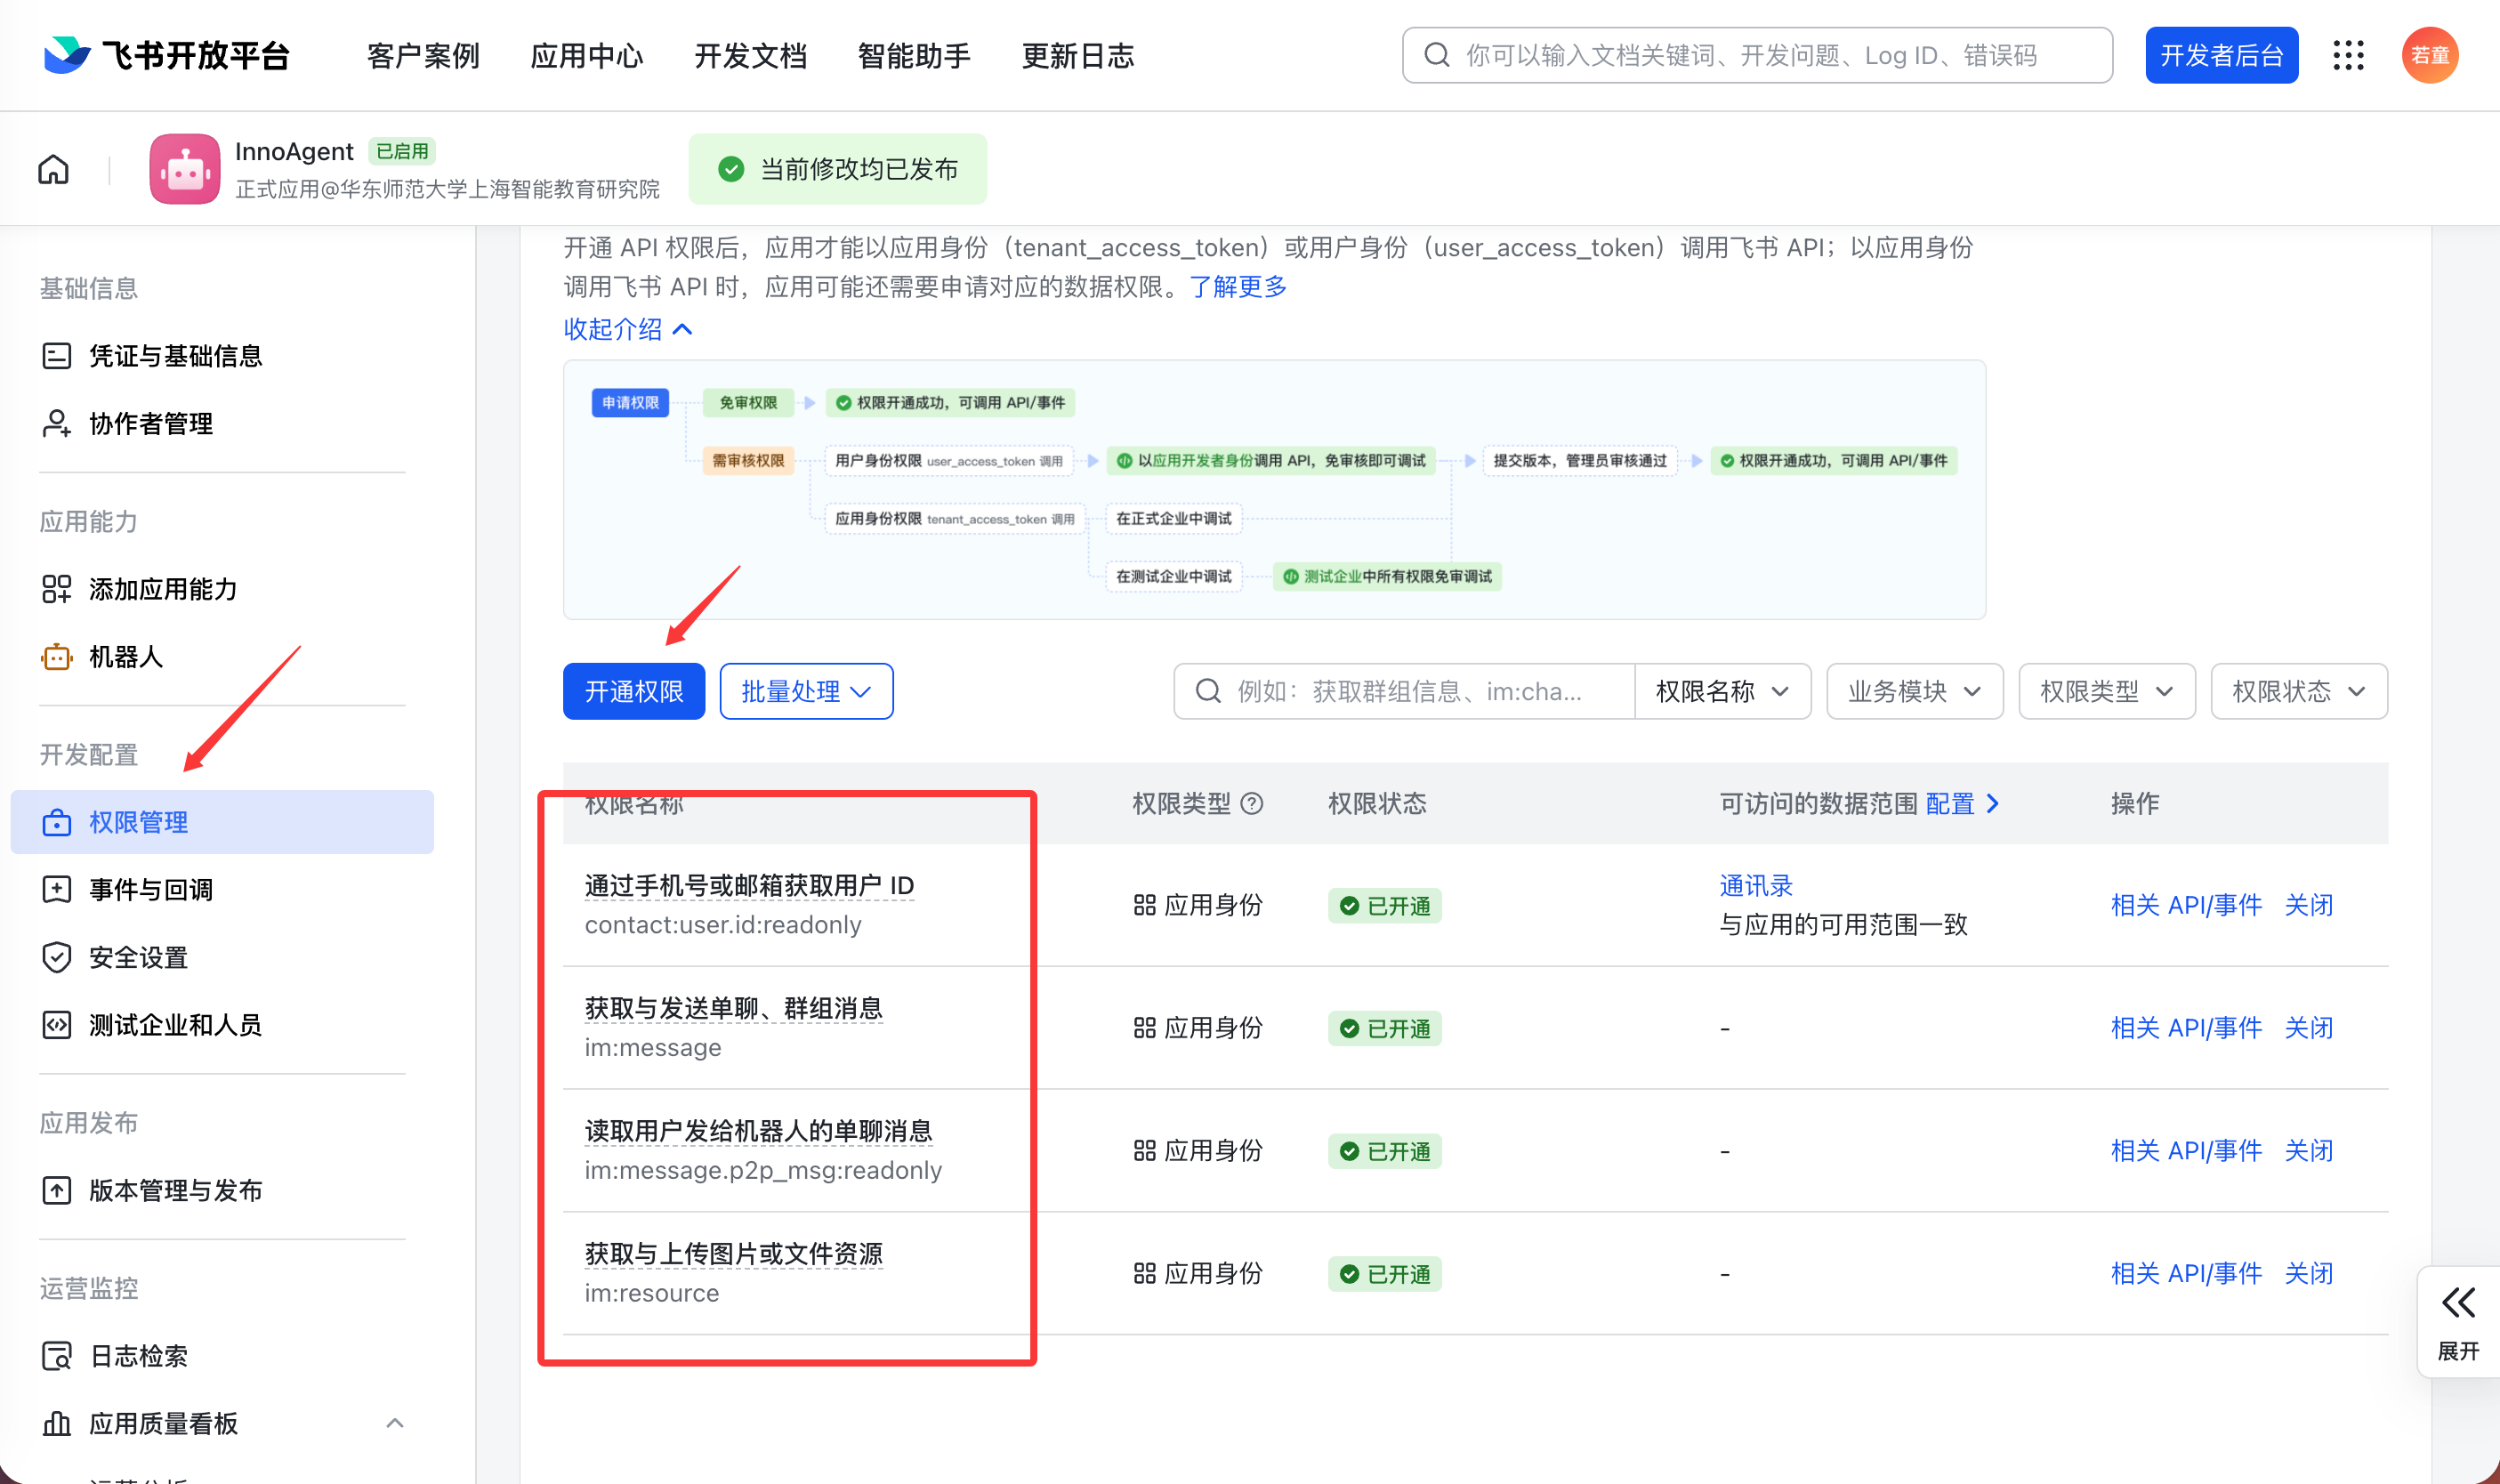This screenshot has height=1484, width=2500.
Task: Focus the top documentation search field
Action: coord(1757,55)
